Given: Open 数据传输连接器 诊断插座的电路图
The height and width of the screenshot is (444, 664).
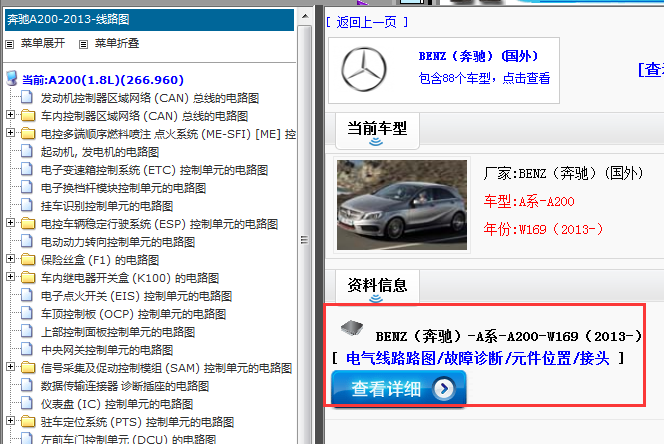Looking at the screenshot, I should [x=125, y=386].
